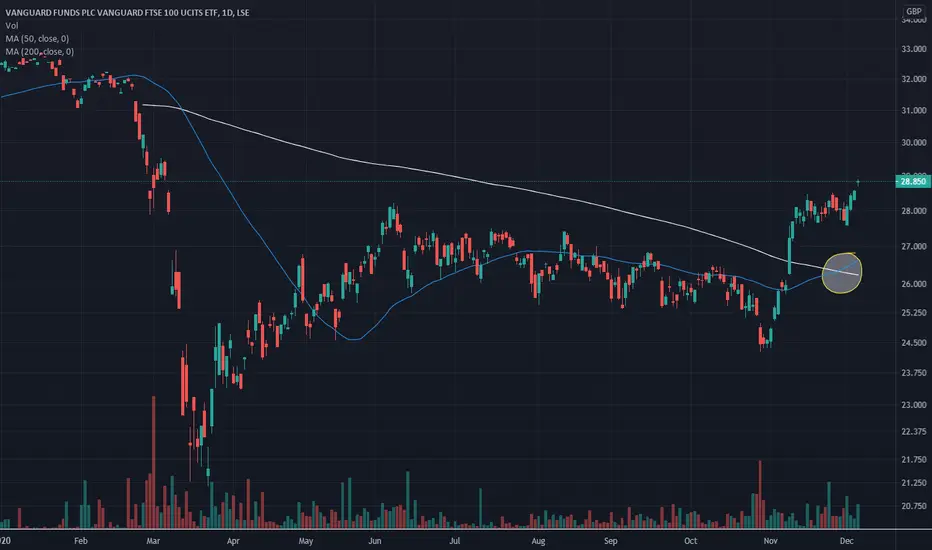Click the 33.000 price axis label
Screen dimensions: 932x550
click(914, 49)
